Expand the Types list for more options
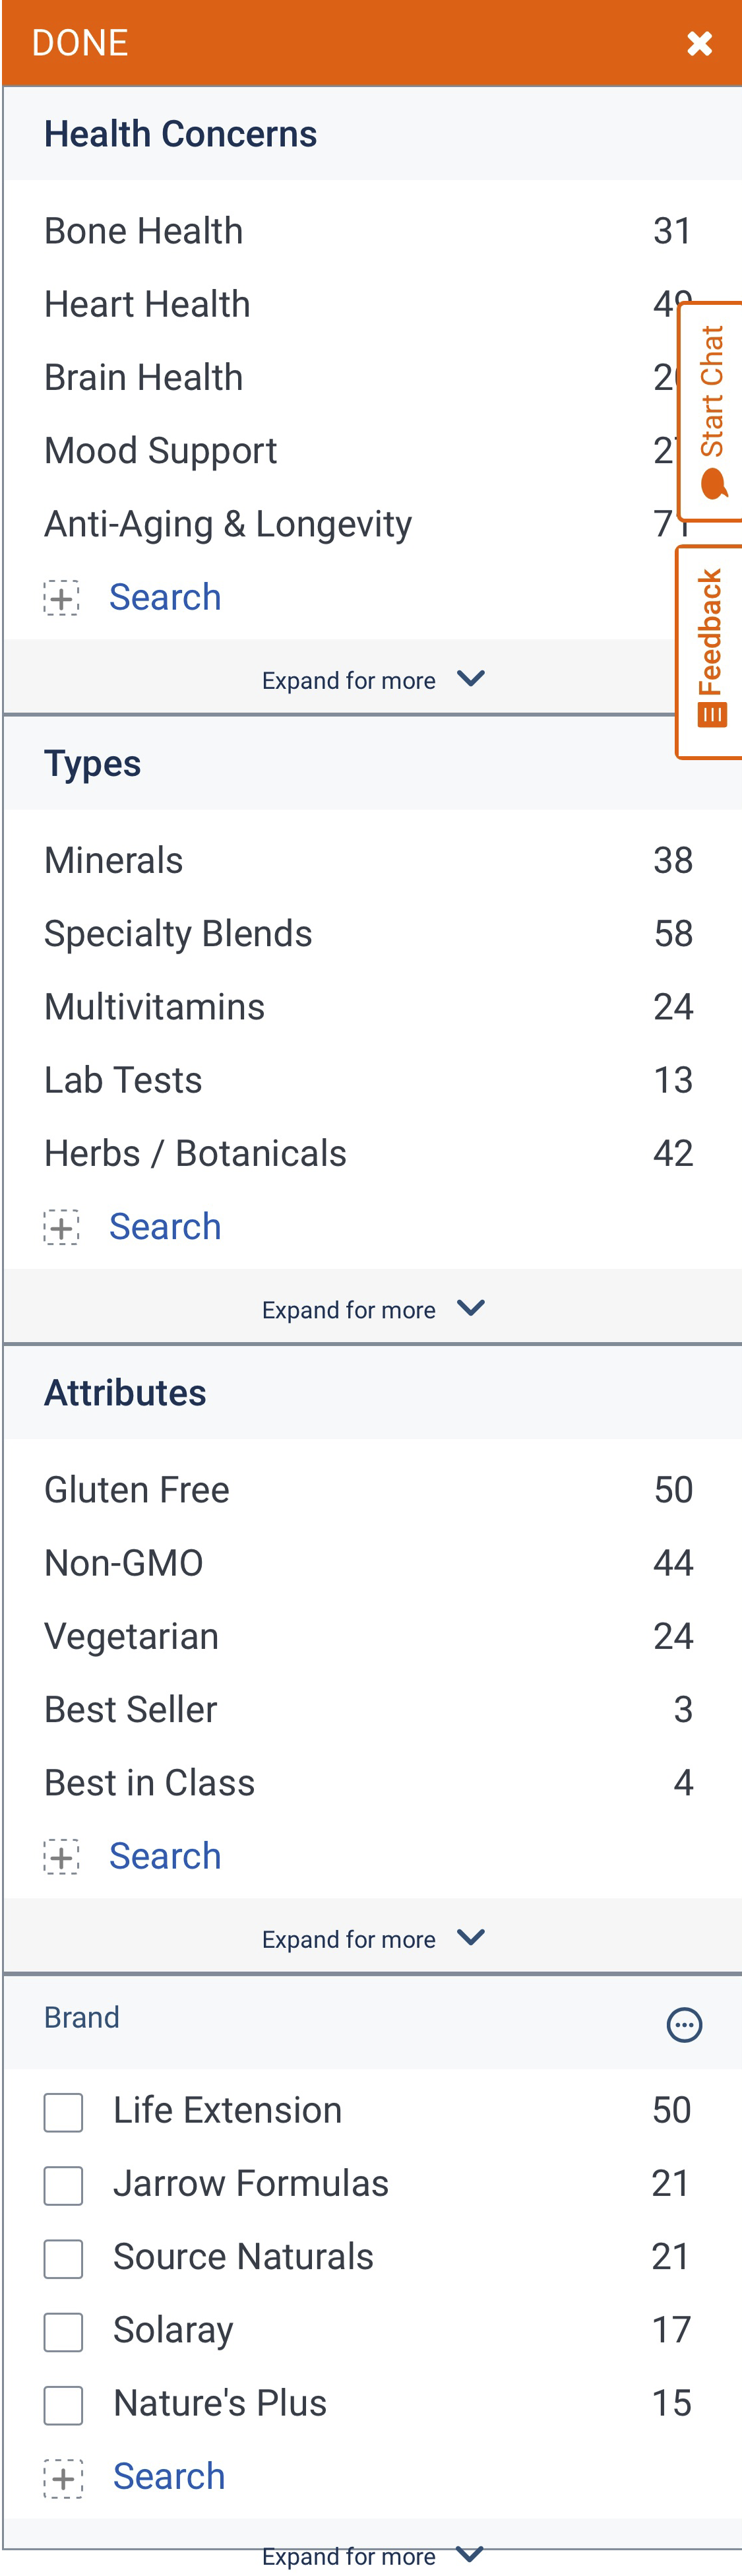The width and height of the screenshot is (742, 2576). 371,1308
